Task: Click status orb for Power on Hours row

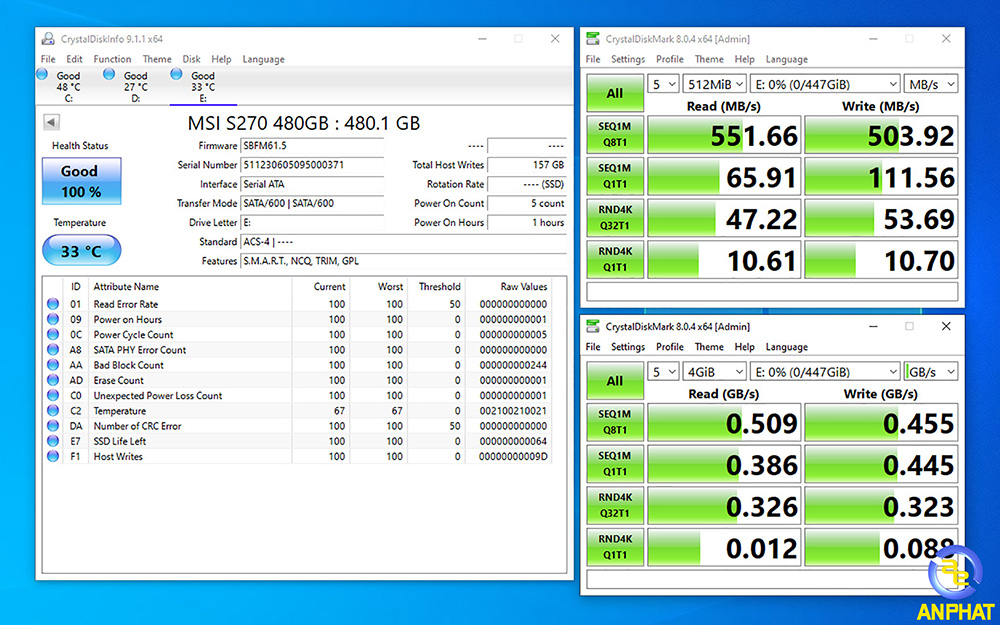Action: tap(53, 320)
